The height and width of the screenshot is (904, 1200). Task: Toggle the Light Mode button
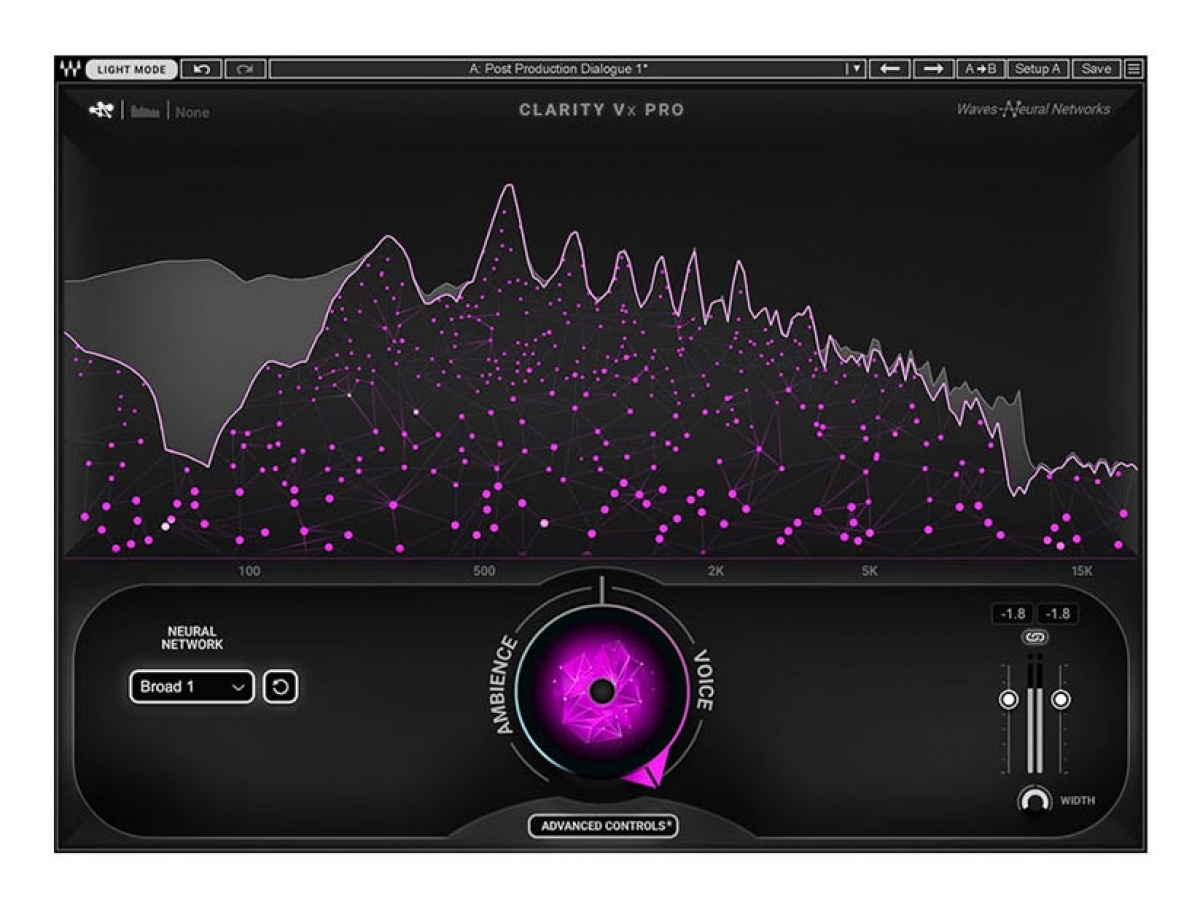132,70
